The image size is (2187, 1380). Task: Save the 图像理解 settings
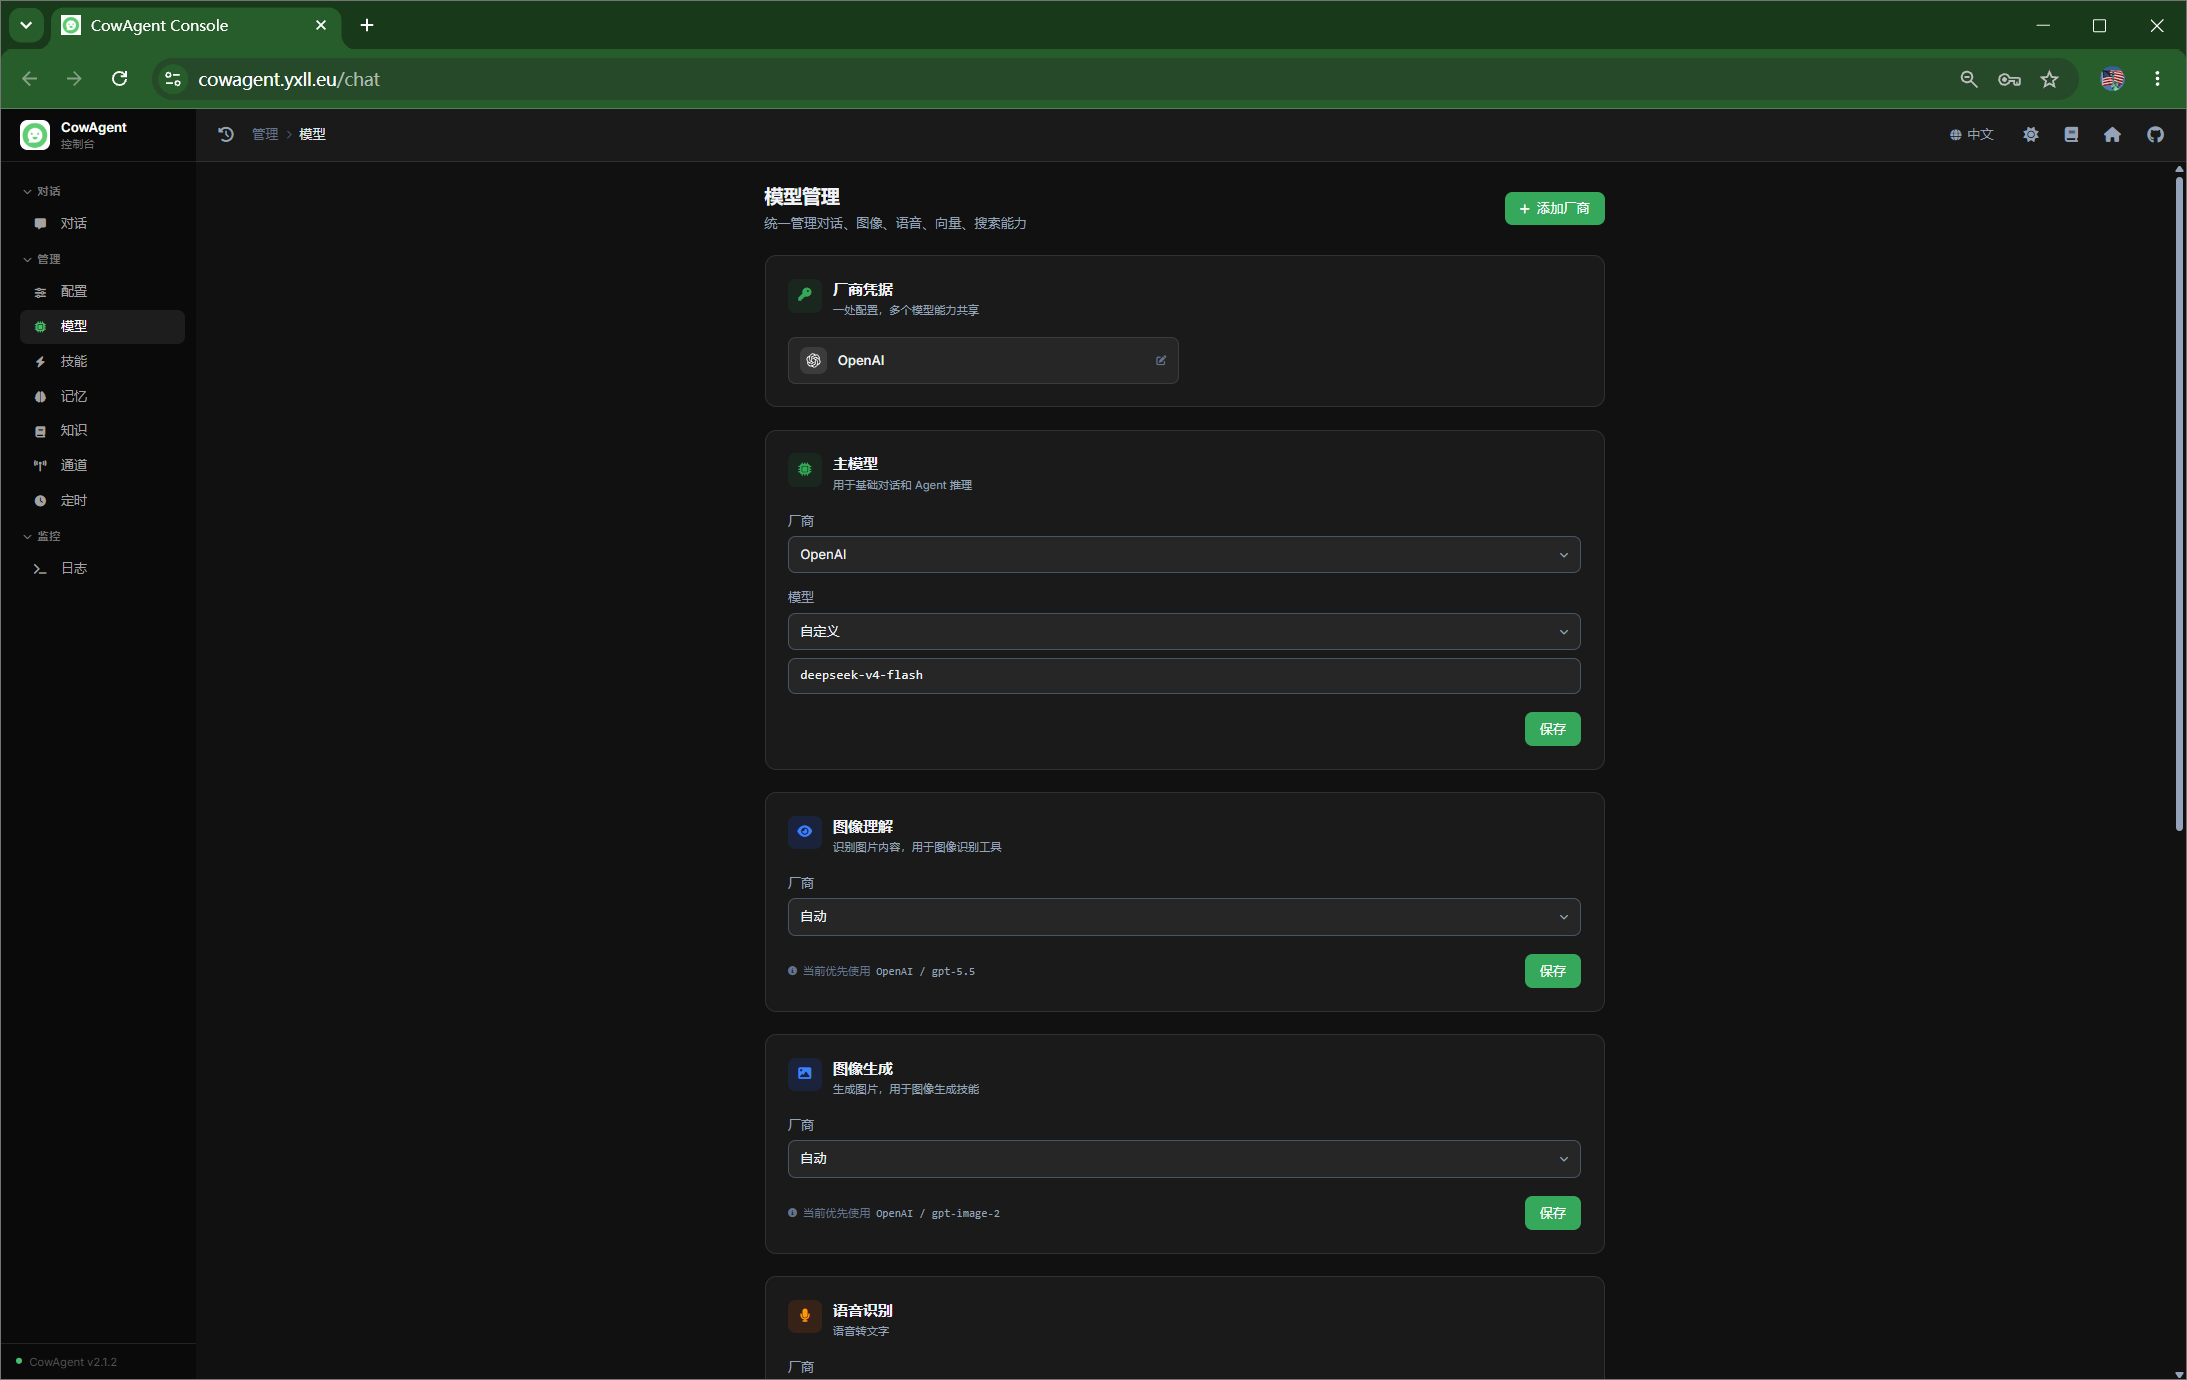coord(1552,972)
